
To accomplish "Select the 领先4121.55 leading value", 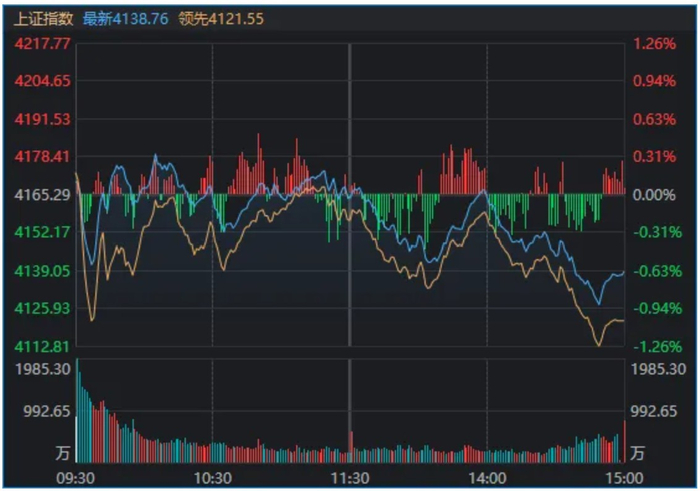I will point(221,19).
